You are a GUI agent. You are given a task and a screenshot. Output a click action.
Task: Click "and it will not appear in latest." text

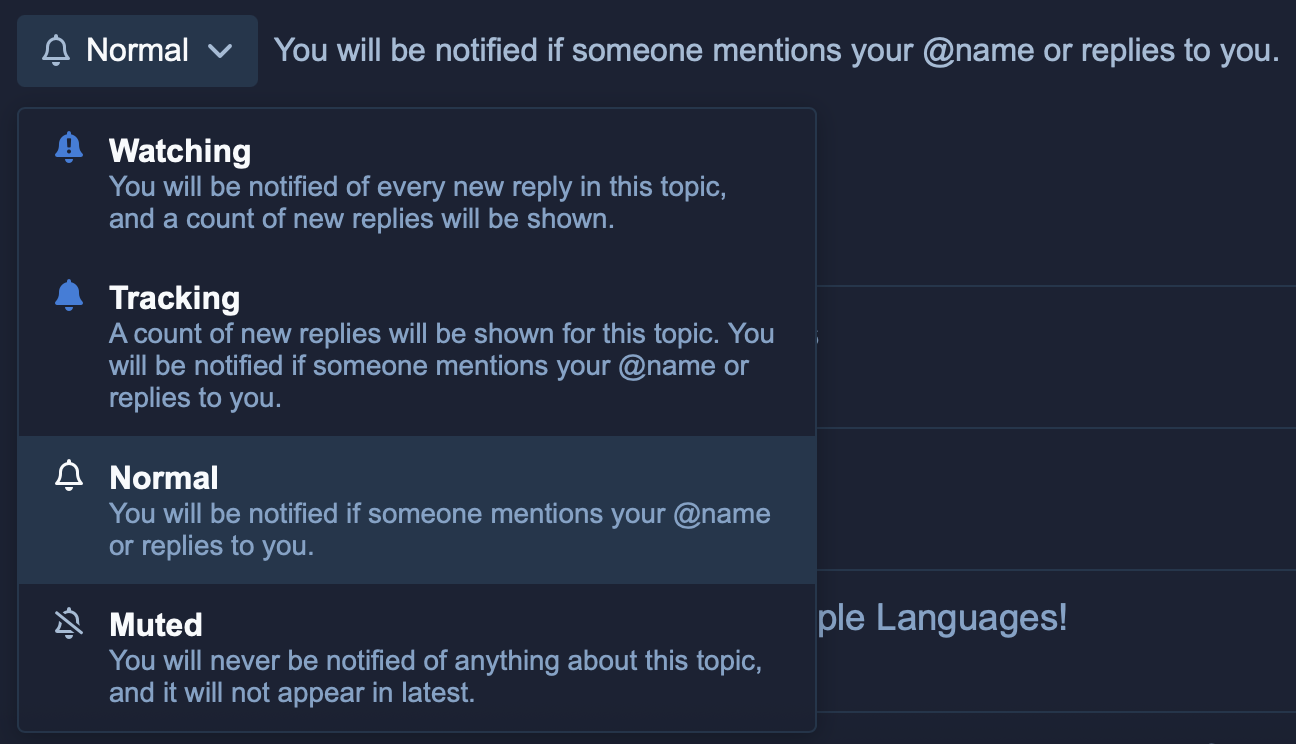pyautogui.click(x=291, y=693)
